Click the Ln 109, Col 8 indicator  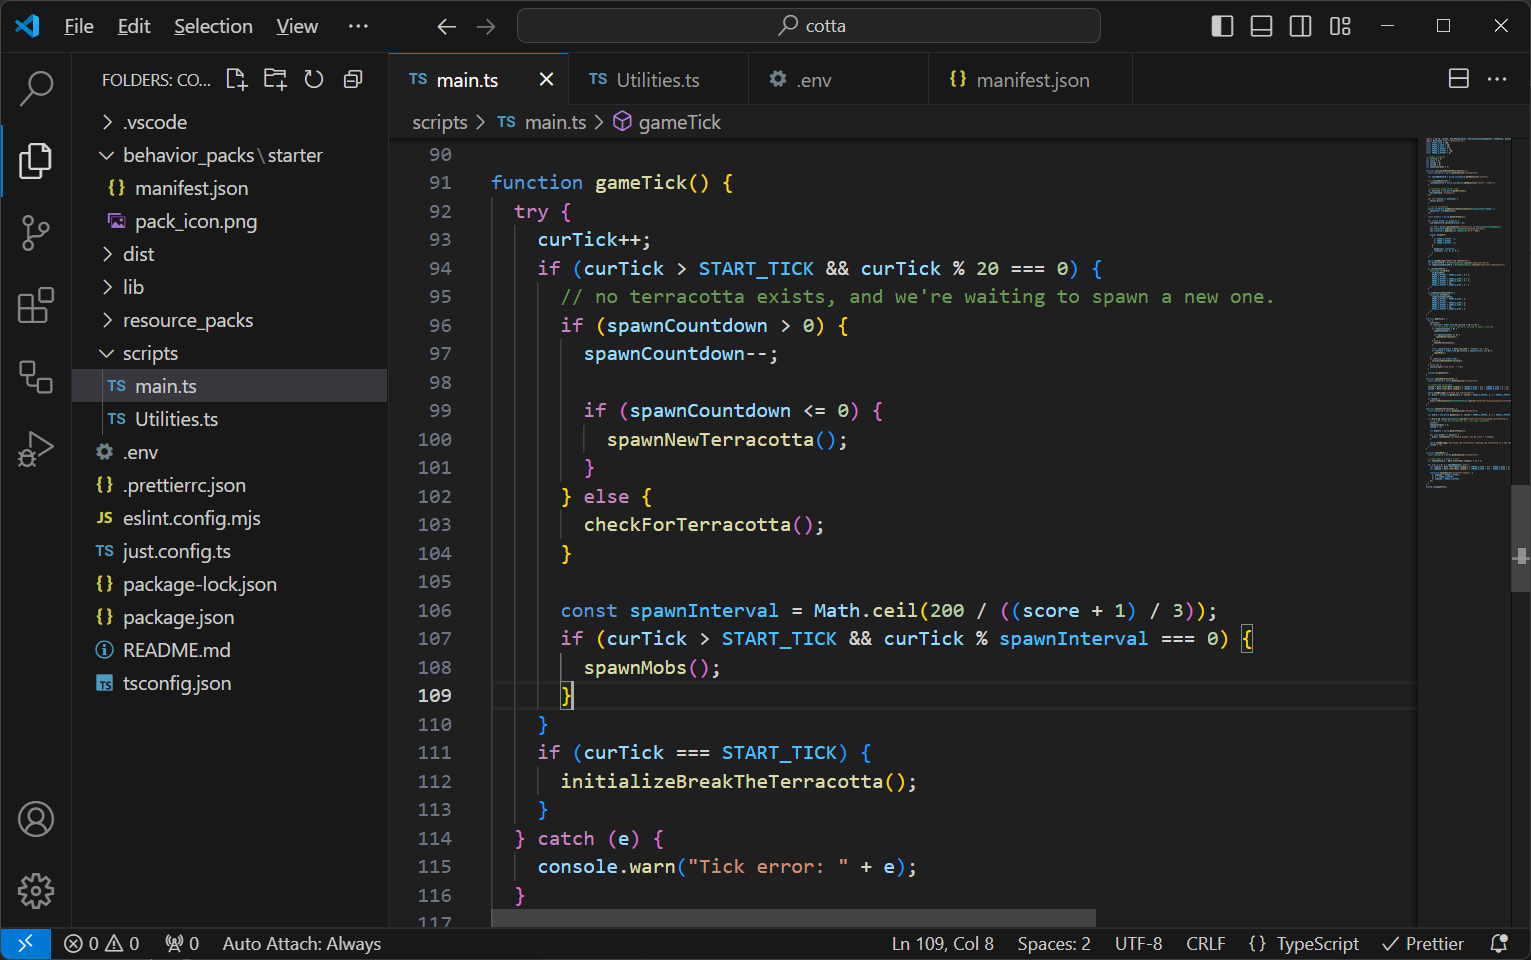(942, 944)
